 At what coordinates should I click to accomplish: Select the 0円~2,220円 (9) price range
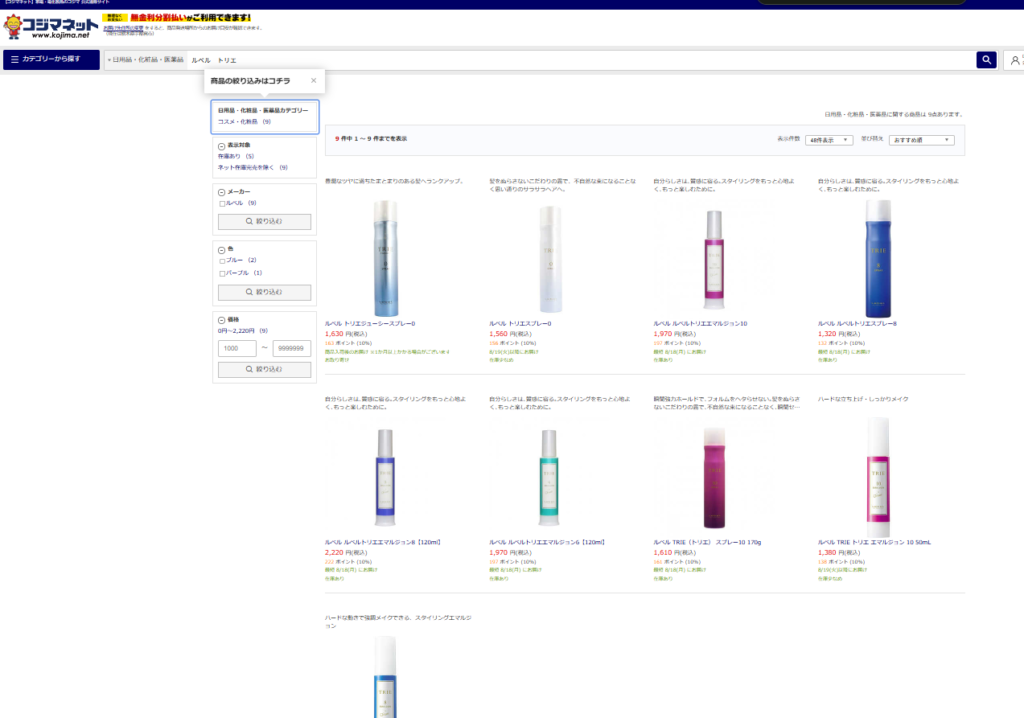pyautogui.click(x=243, y=331)
